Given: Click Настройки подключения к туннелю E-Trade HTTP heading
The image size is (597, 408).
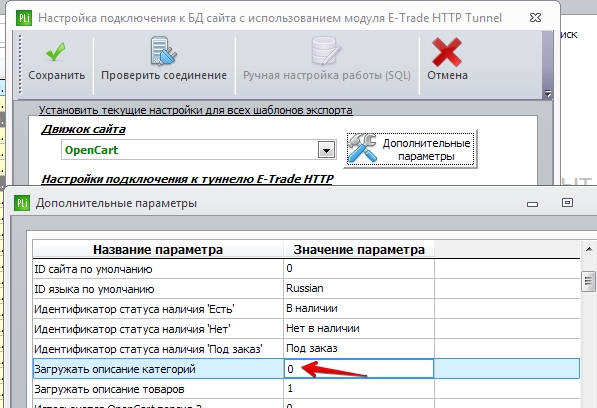Looking at the screenshot, I should point(187,179).
